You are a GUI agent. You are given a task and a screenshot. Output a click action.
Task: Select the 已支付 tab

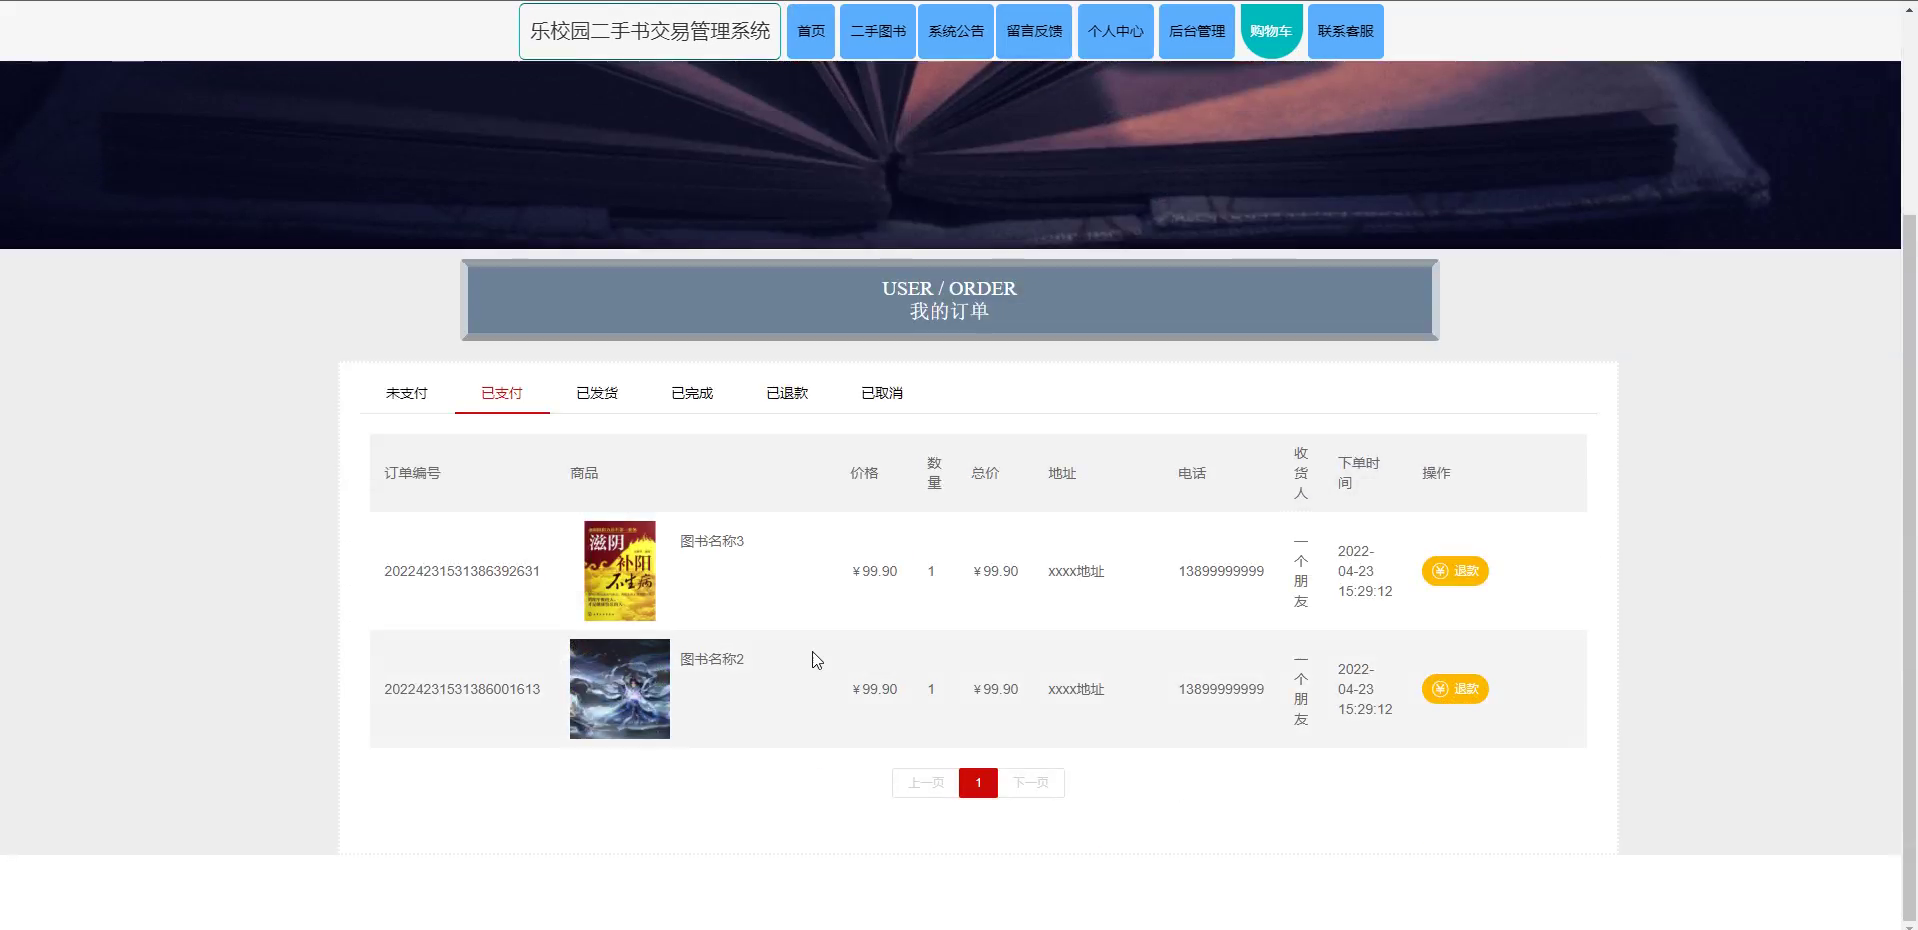click(502, 393)
